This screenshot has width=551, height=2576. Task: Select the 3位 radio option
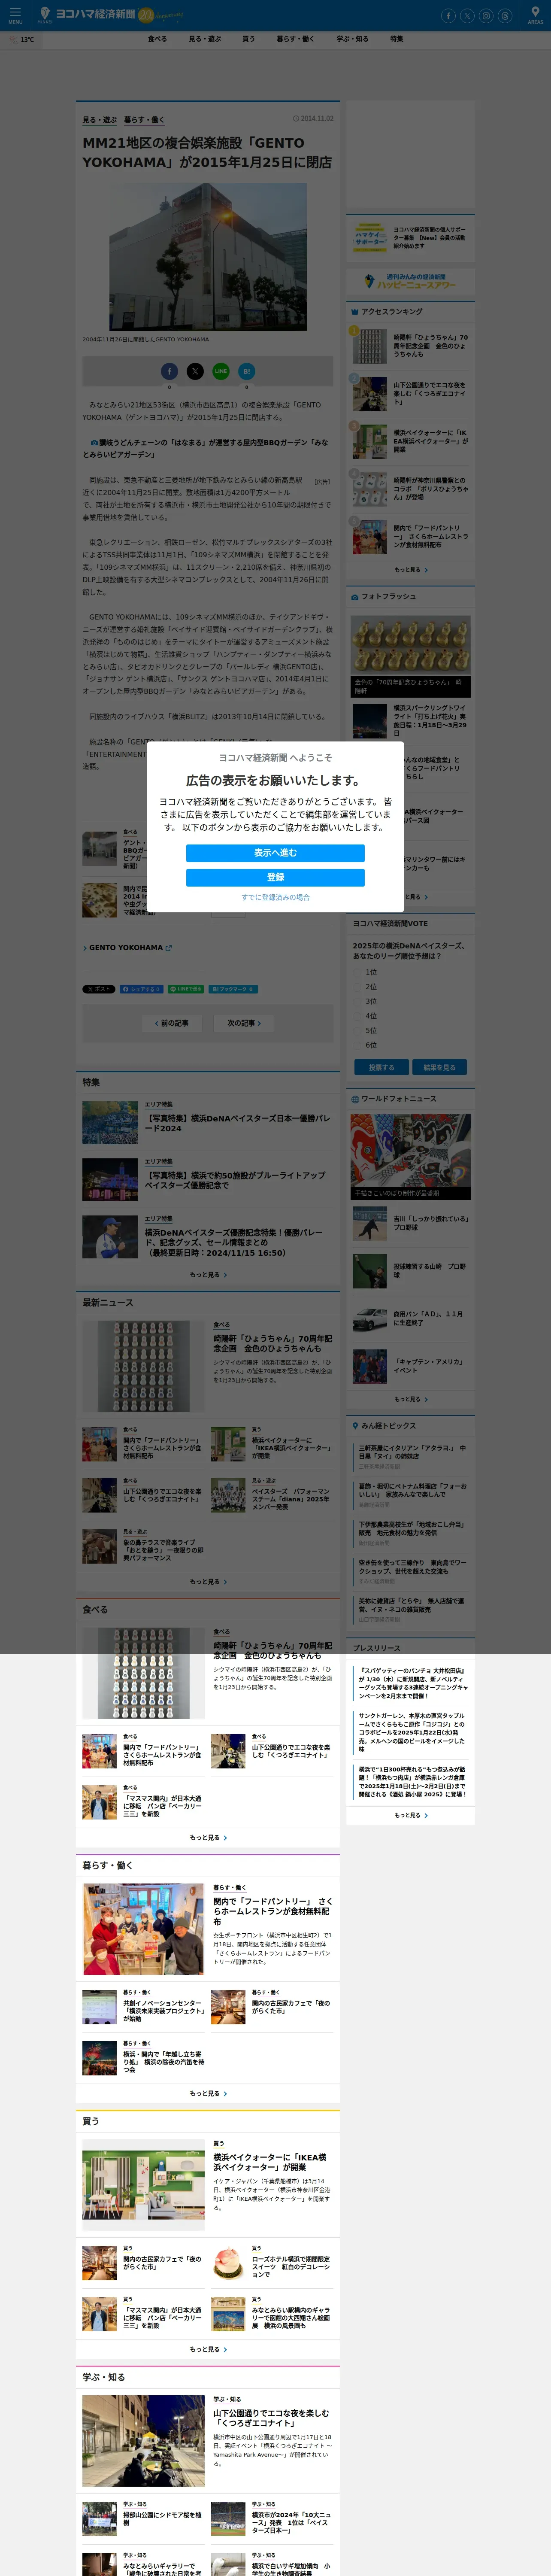(x=357, y=1001)
